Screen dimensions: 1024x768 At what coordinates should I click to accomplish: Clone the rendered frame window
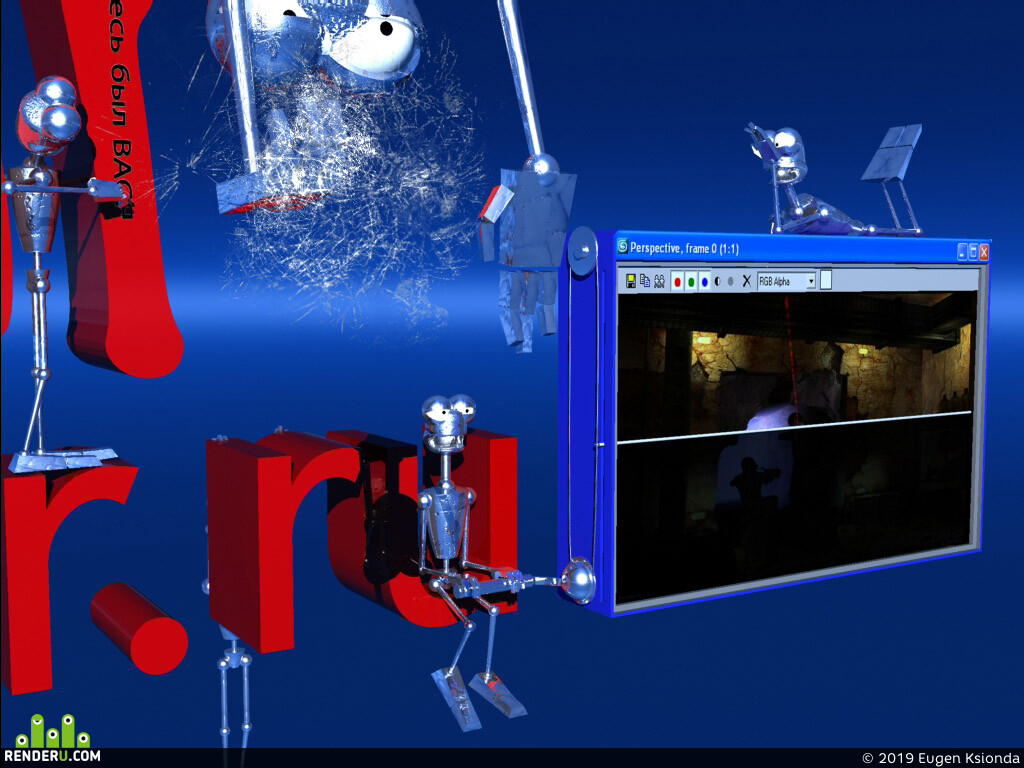(x=659, y=281)
